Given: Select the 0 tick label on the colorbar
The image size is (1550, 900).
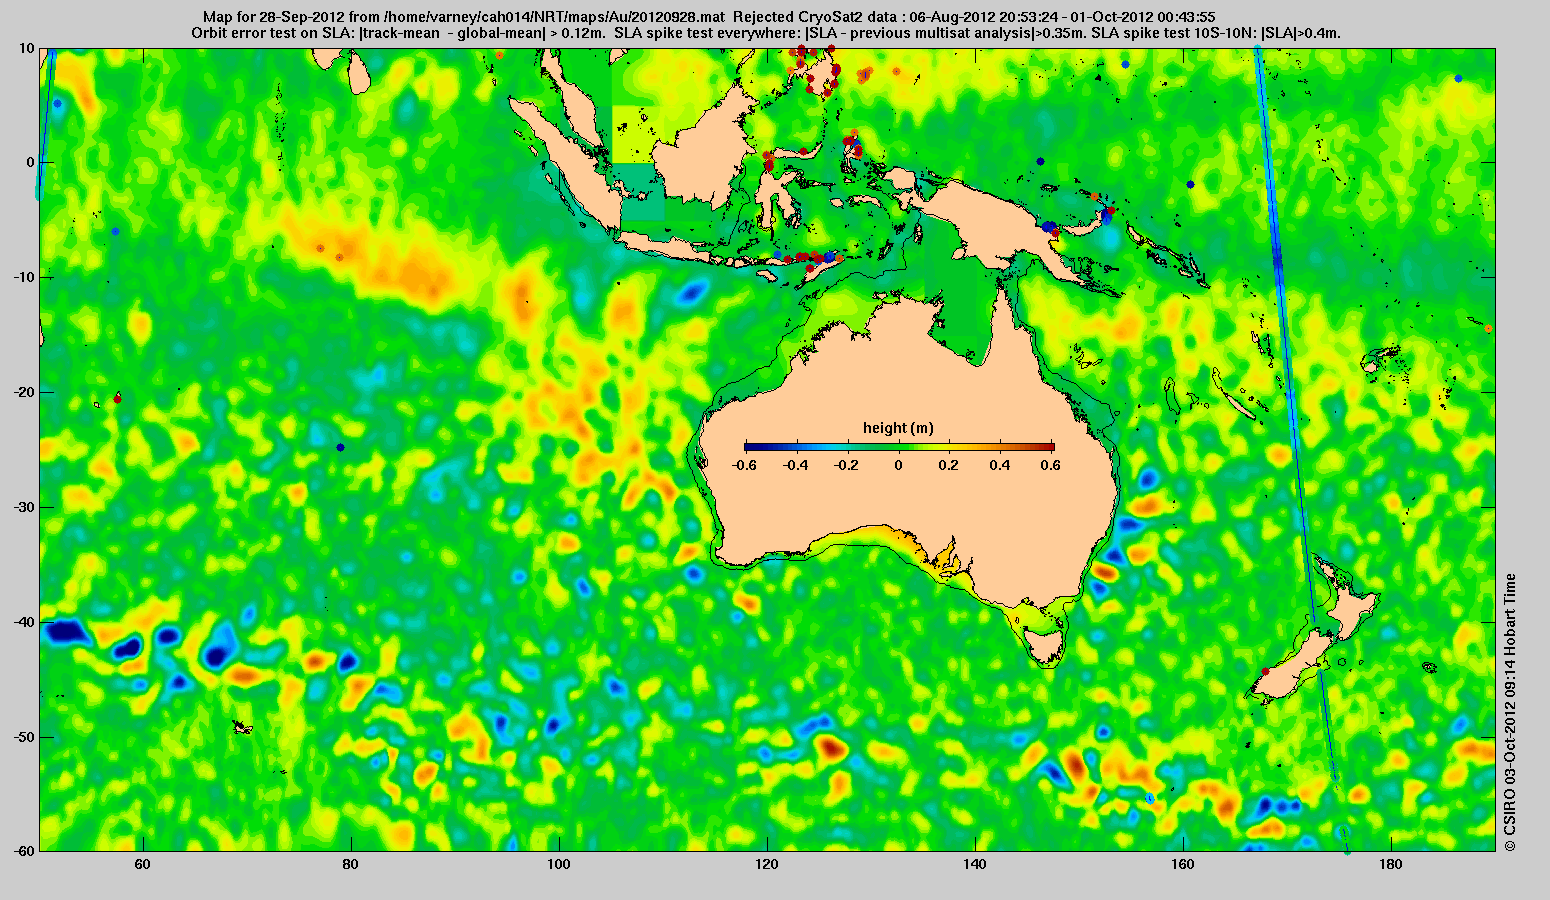Looking at the screenshot, I should tap(898, 465).
